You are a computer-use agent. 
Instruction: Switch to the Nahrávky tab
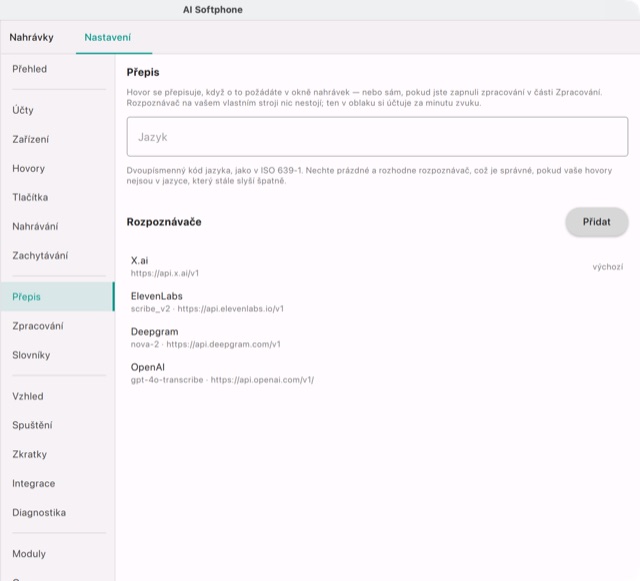[x=31, y=37]
